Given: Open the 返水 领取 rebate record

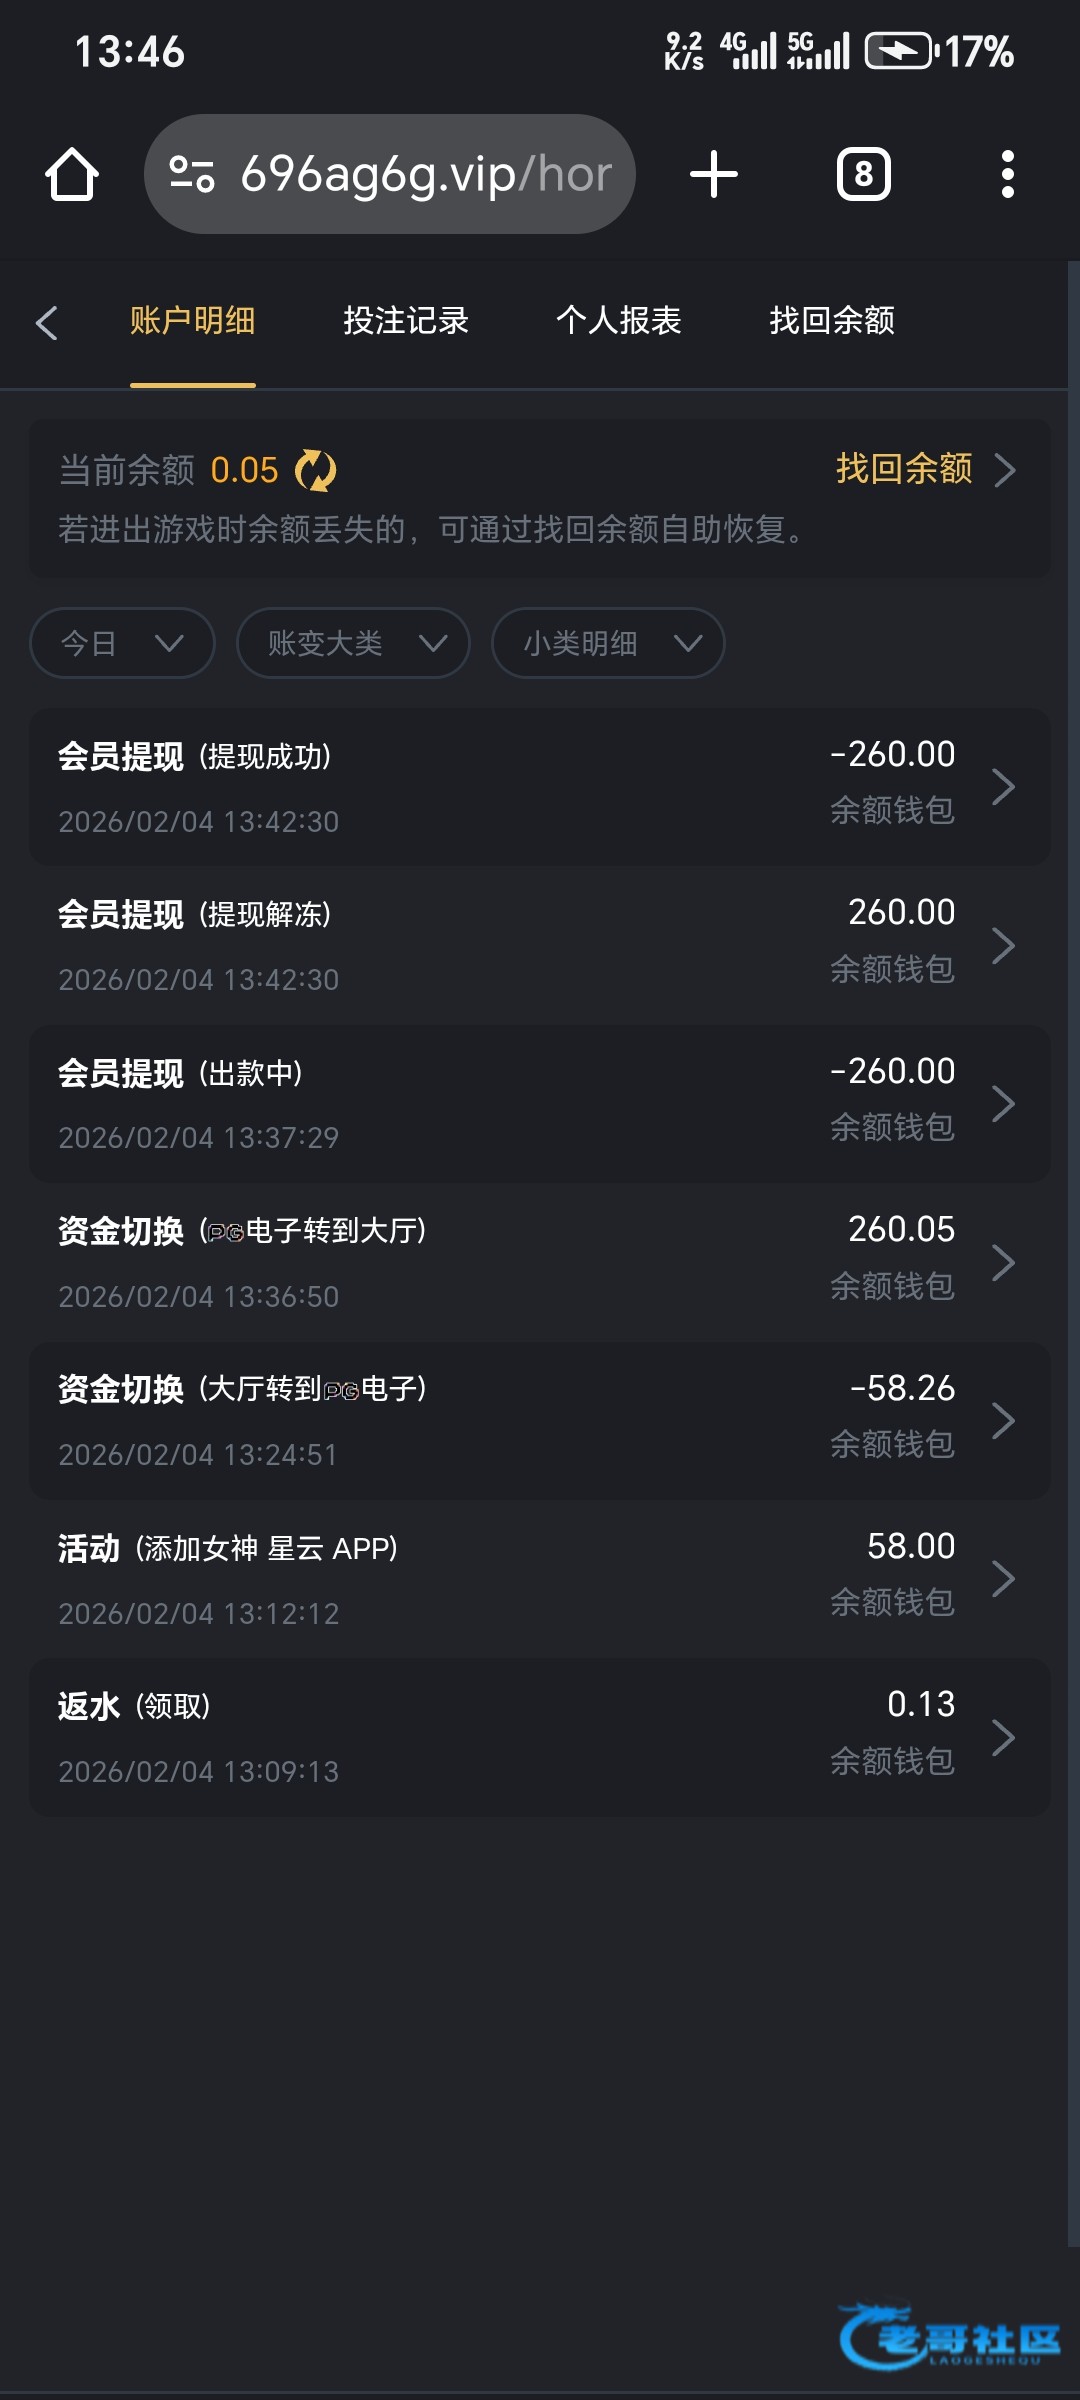Looking at the screenshot, I should [540, 1737].
